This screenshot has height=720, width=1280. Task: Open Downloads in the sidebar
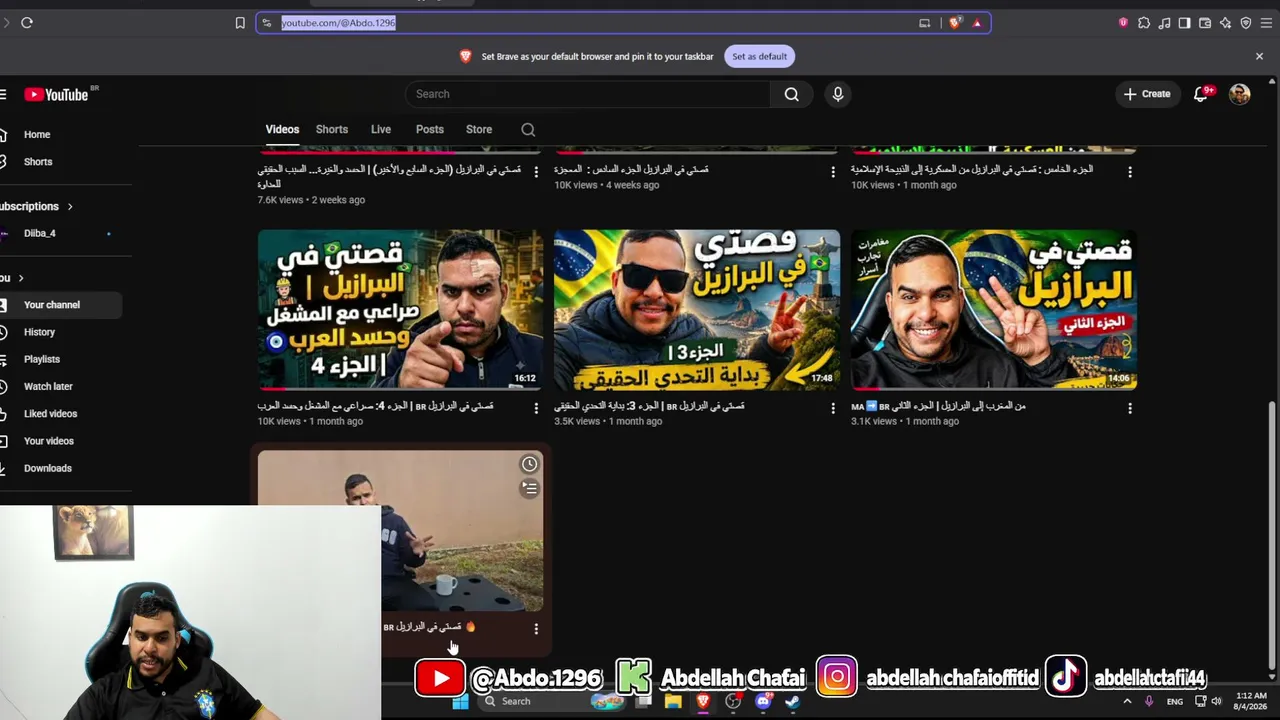[x=61, y=468]
